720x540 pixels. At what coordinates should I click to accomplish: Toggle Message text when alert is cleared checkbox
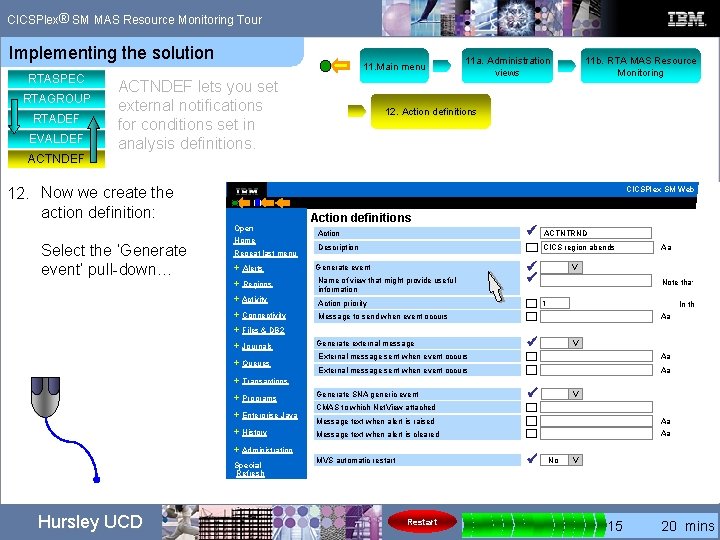531,433
